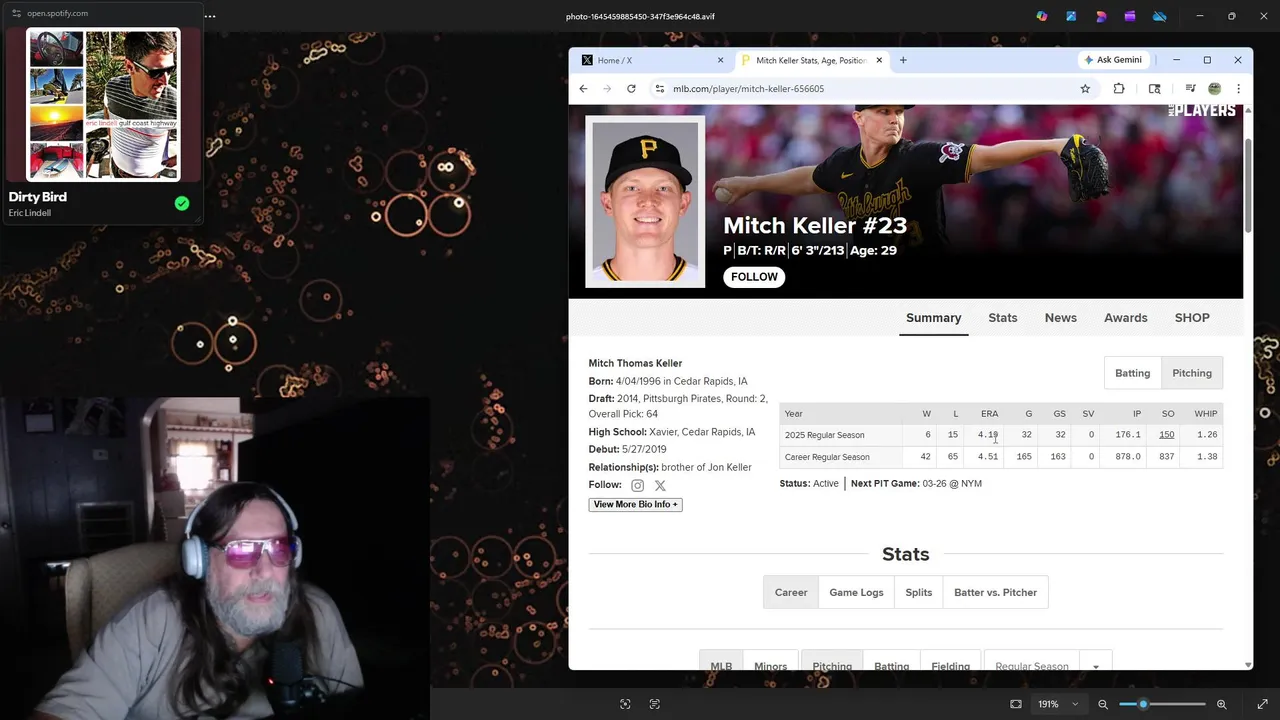Viewport: 1280px width, 720px height.
Task: Click the zoom in magnifier icon
Action: click(x=1221, y=704)
